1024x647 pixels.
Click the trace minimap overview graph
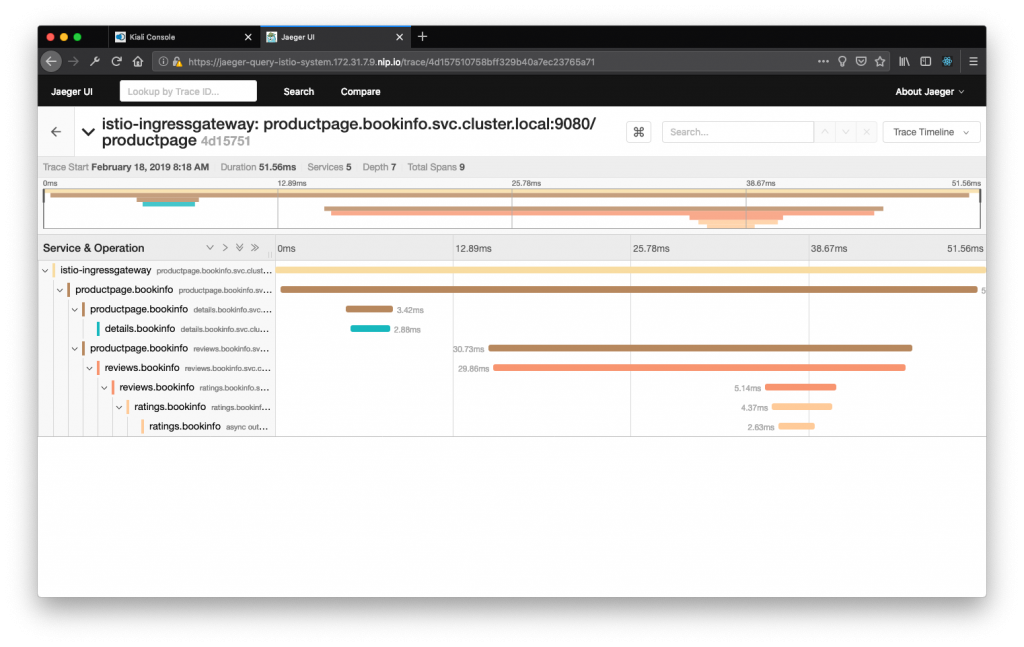512,208
